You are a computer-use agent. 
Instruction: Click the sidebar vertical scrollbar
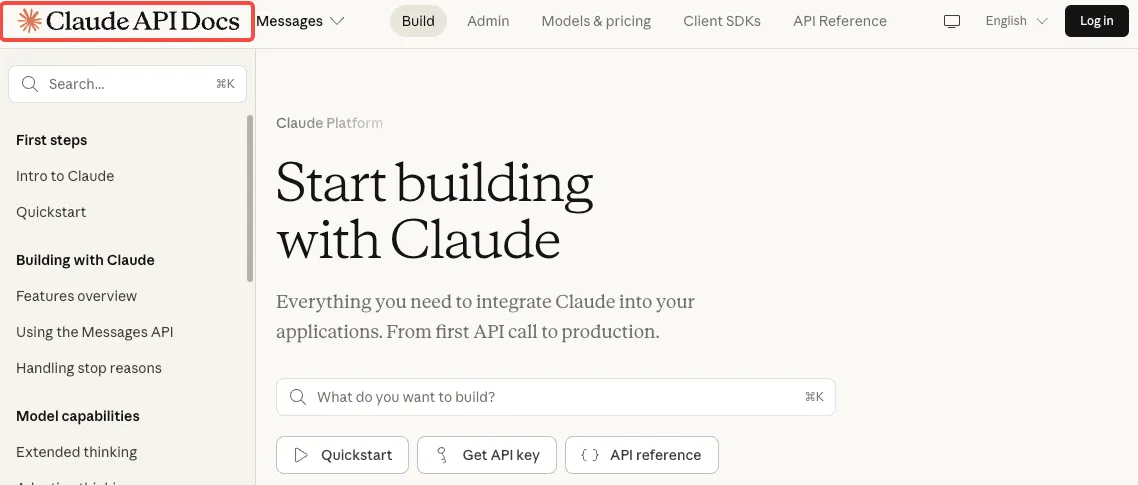(x=250, y=198)
